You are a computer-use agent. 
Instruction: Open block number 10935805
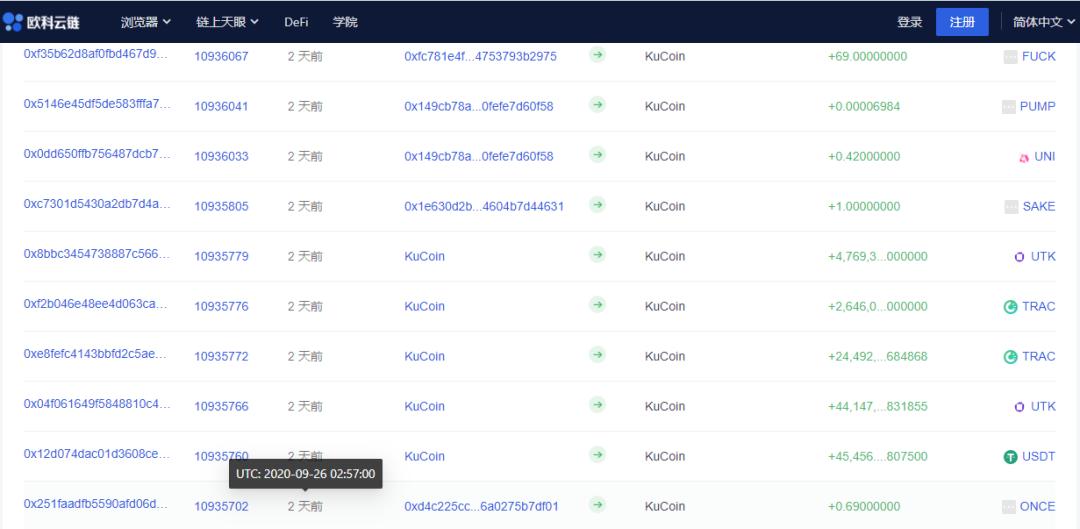pos(221,207)
